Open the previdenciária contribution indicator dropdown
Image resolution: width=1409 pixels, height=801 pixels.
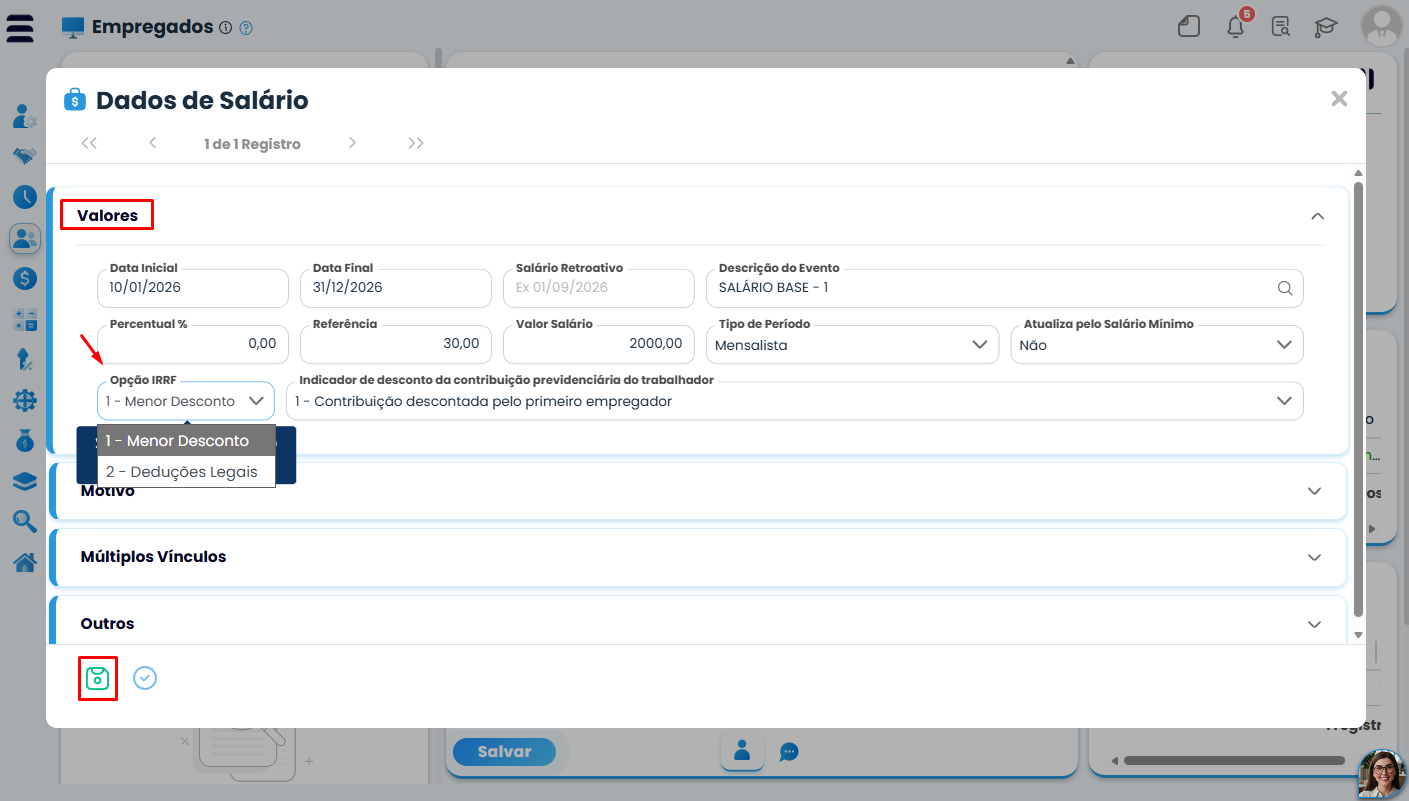[795, 400]
